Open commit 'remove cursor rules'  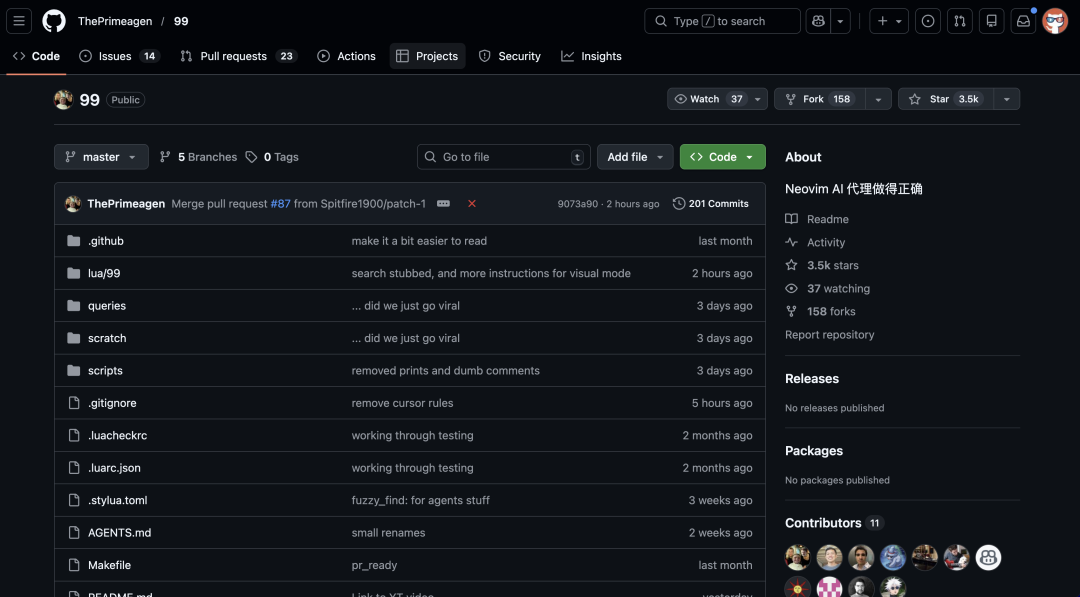402,403
